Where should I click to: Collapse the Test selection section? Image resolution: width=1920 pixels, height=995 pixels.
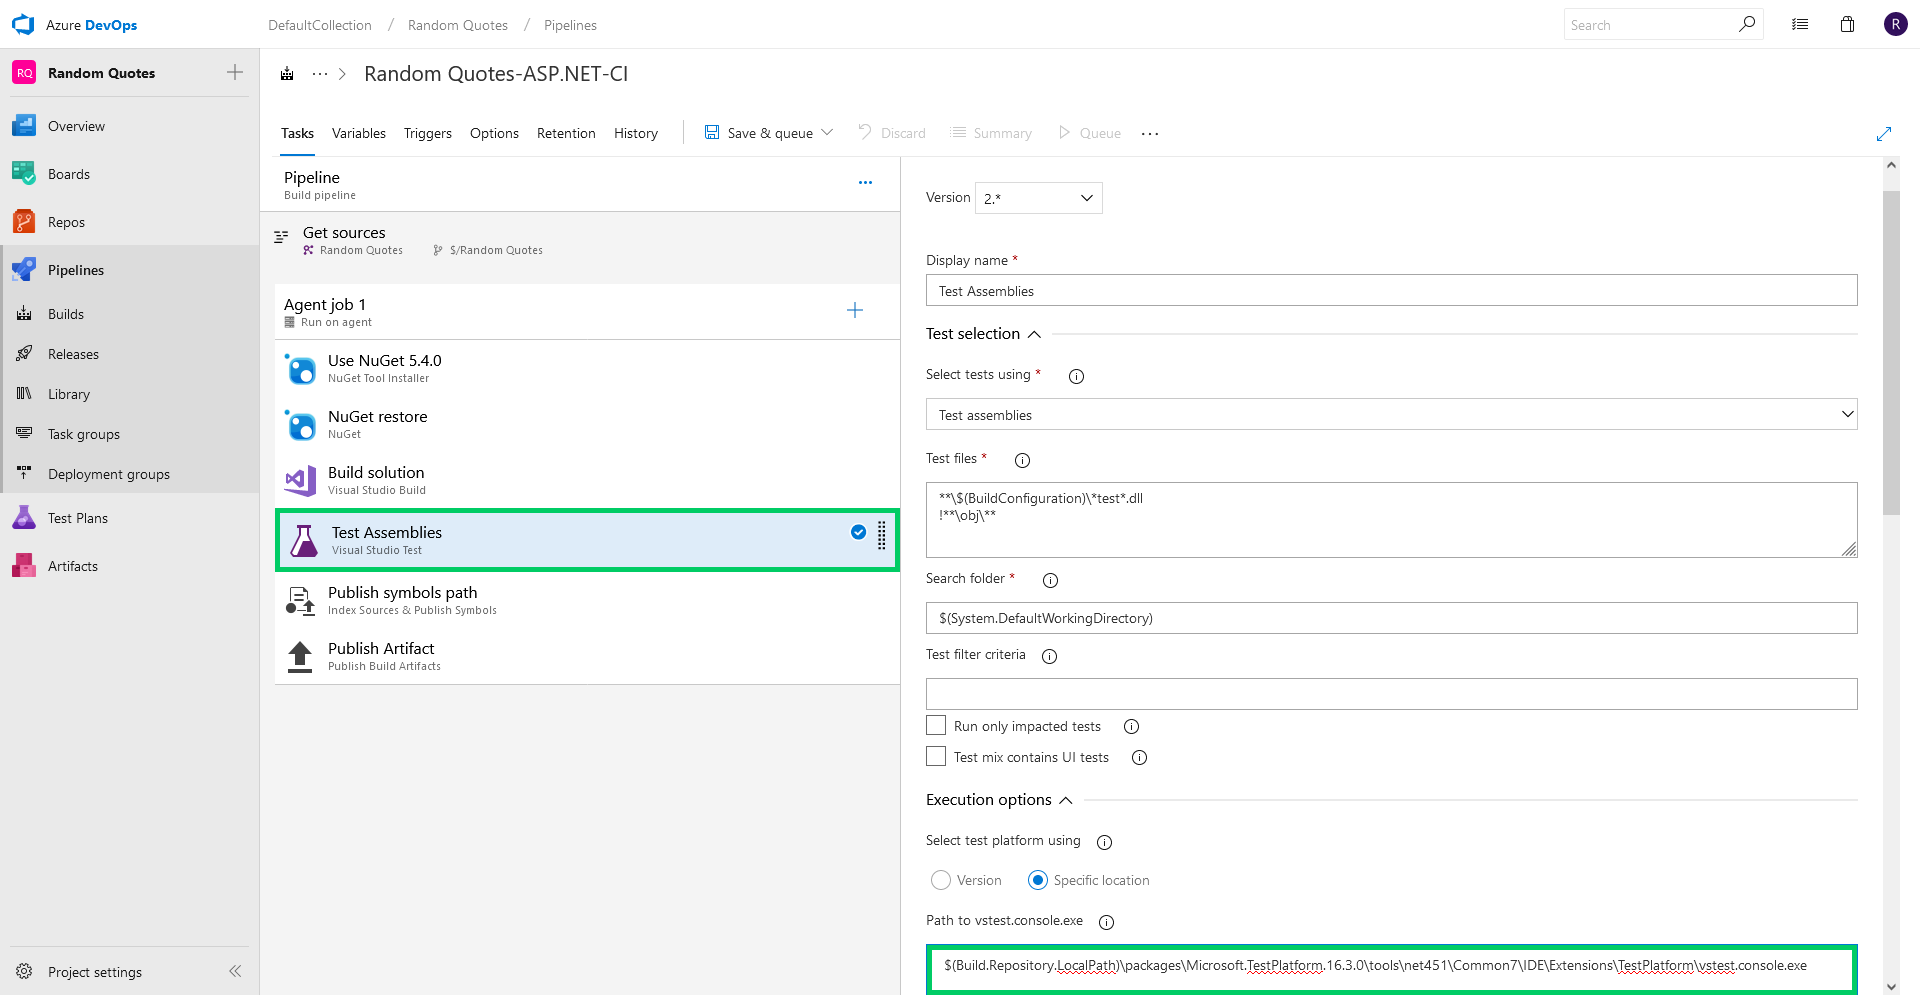1034,334
